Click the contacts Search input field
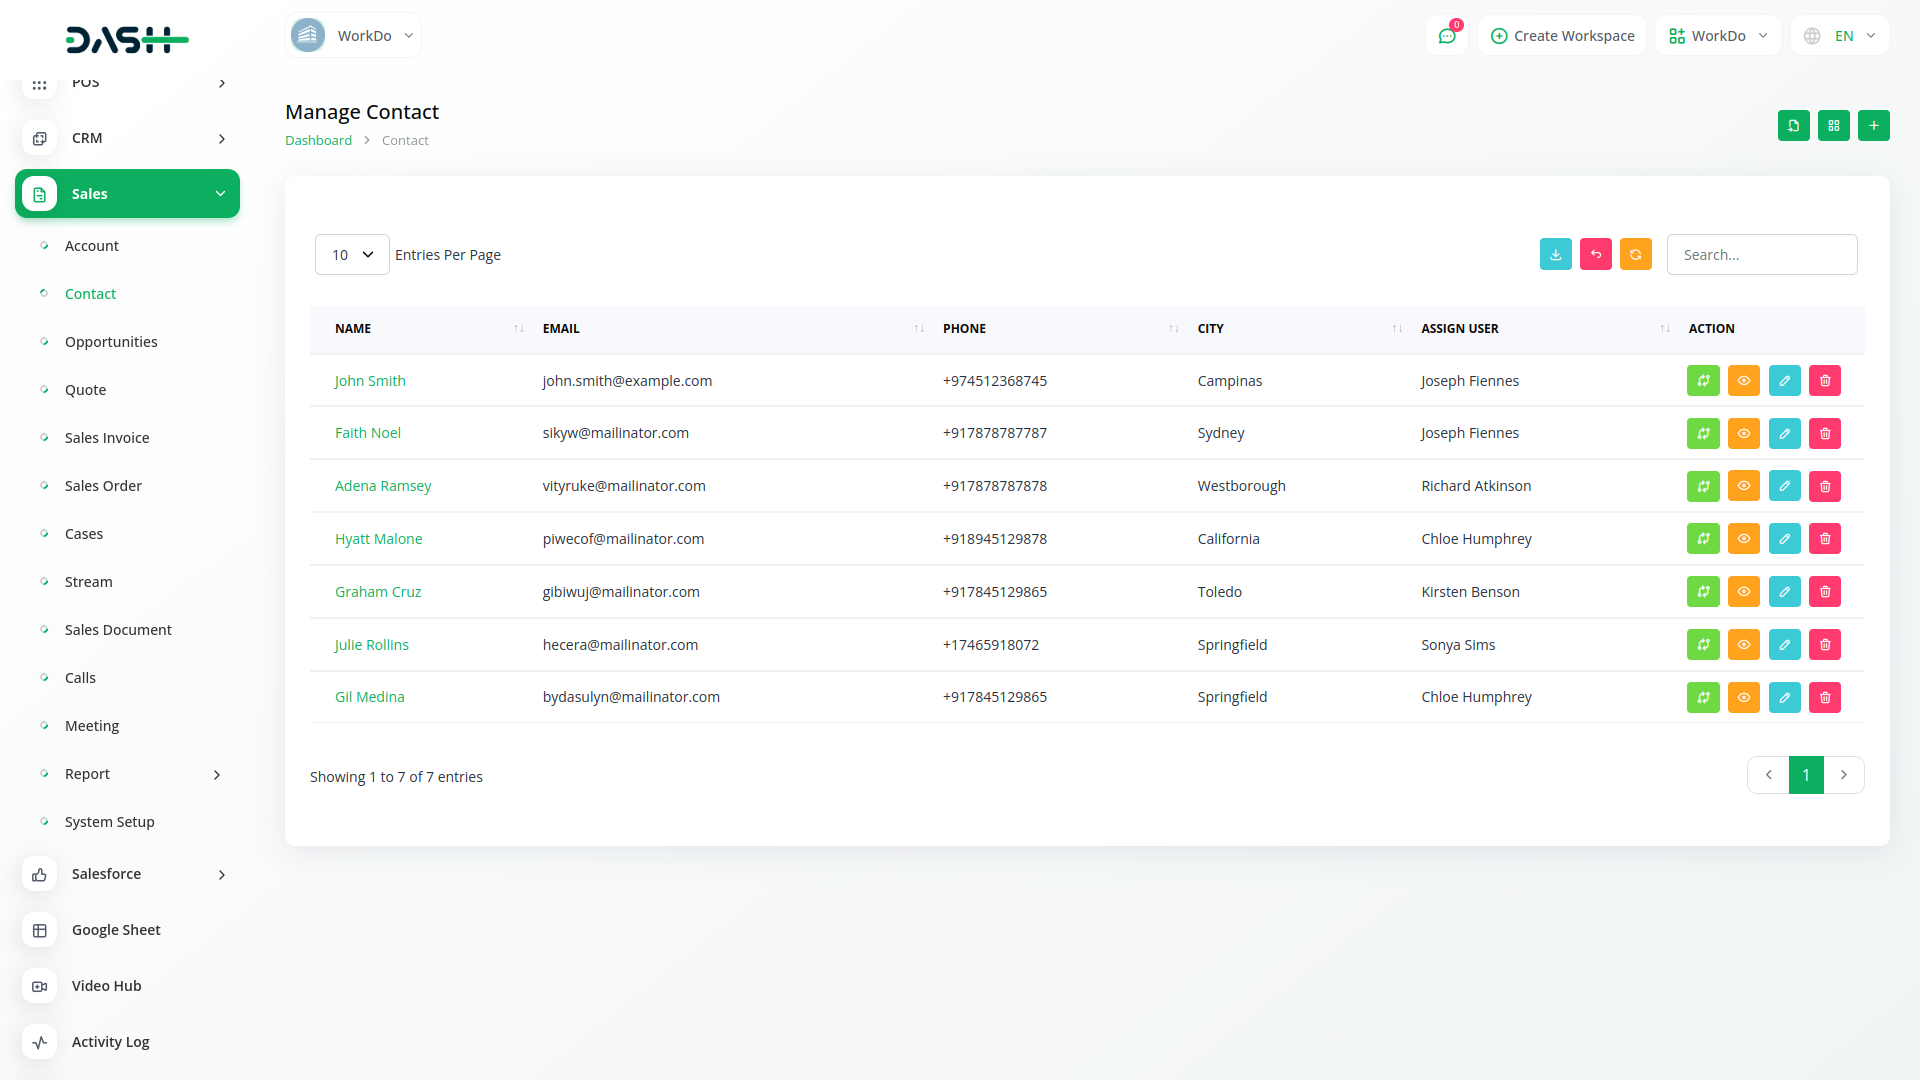This screenshot has height=1080, width=1920. point(1761,255)
